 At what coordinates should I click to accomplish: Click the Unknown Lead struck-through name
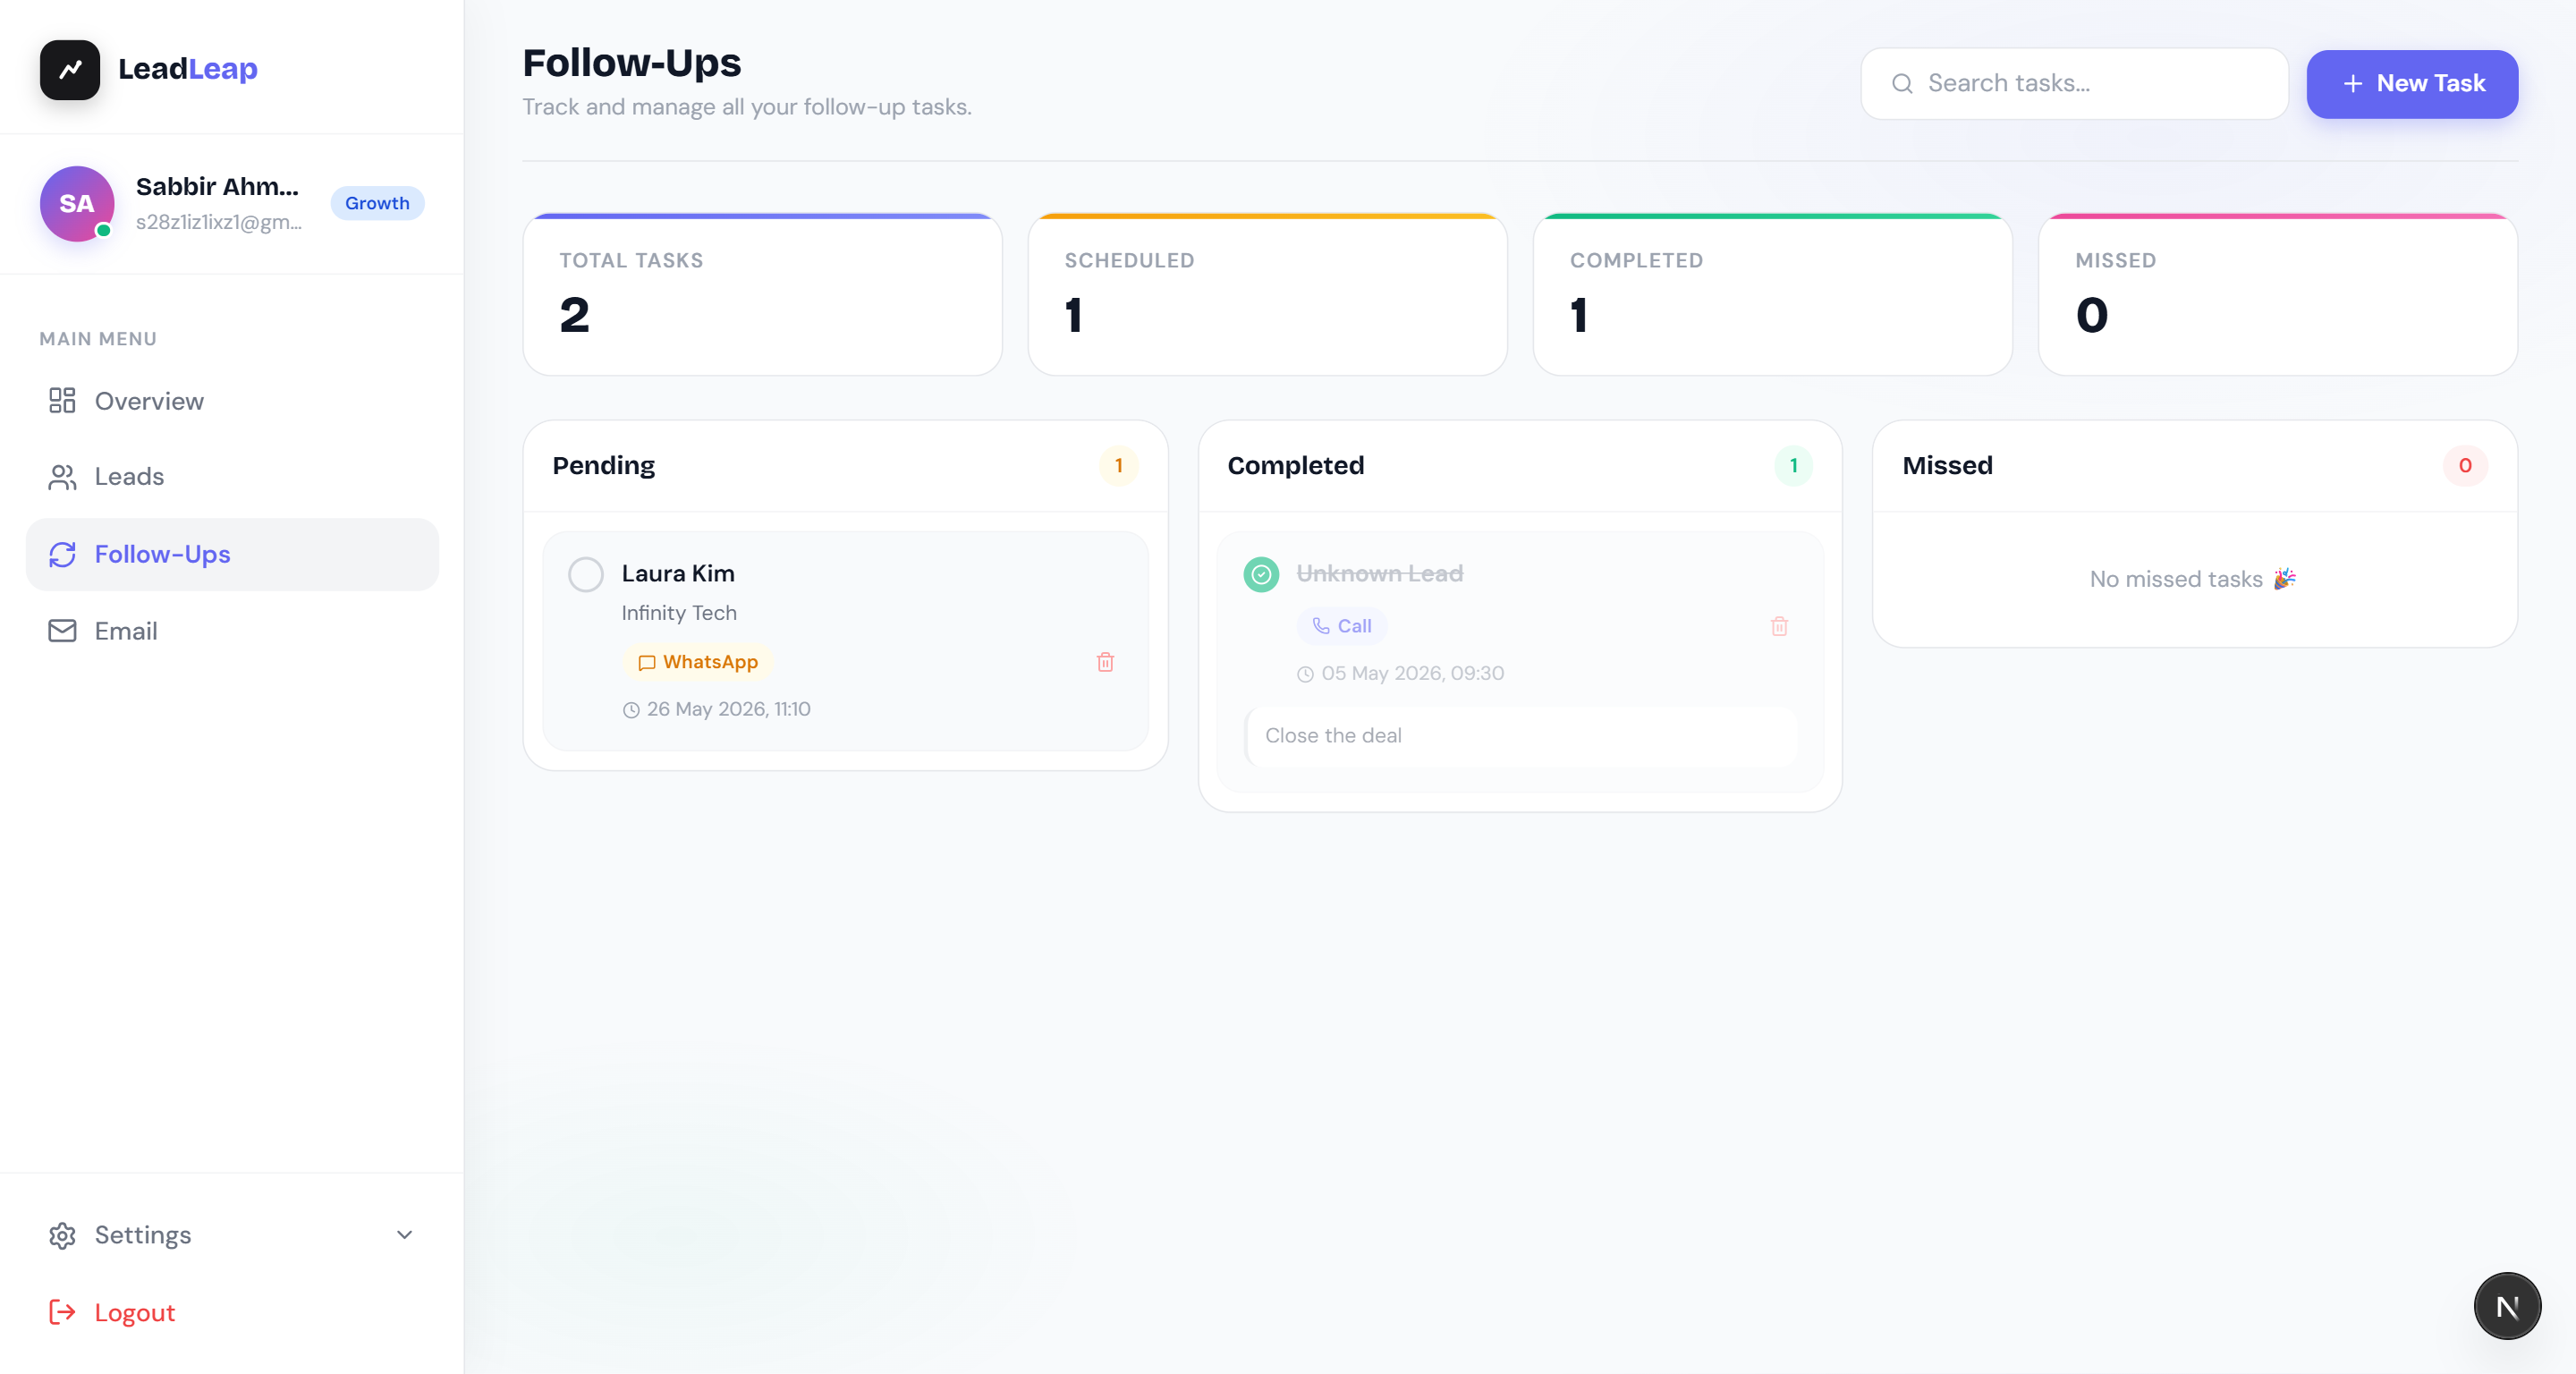tap(1379, 574)
